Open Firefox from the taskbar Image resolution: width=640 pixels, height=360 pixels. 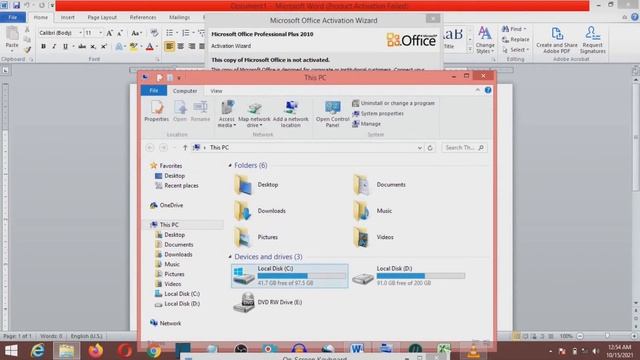[x=96, y=351]
